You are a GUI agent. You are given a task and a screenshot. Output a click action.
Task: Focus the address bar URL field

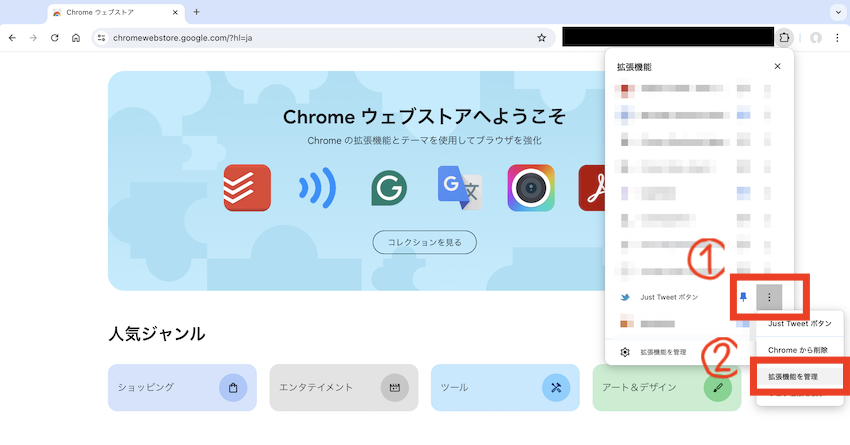(x=323, y=38)
